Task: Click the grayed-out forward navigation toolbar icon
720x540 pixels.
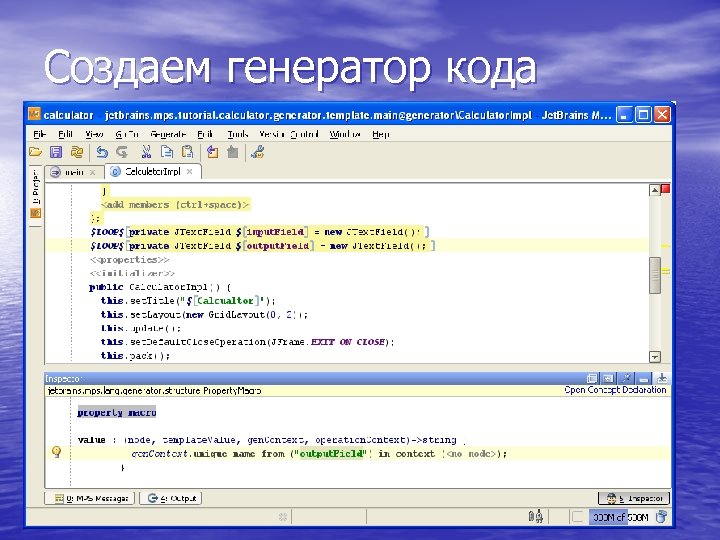Action: (233, 152)
